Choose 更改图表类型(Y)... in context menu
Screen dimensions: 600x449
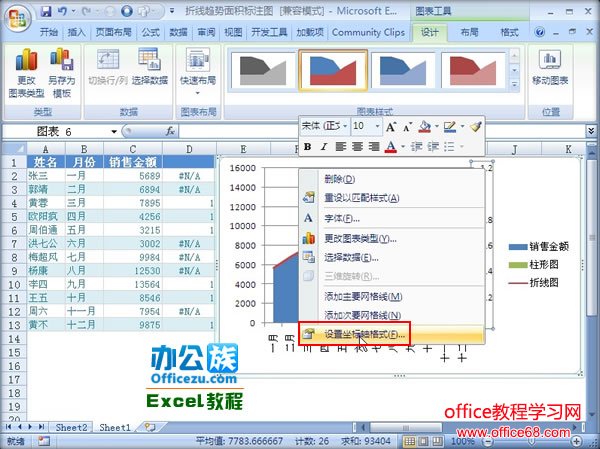tap(392, 239)
